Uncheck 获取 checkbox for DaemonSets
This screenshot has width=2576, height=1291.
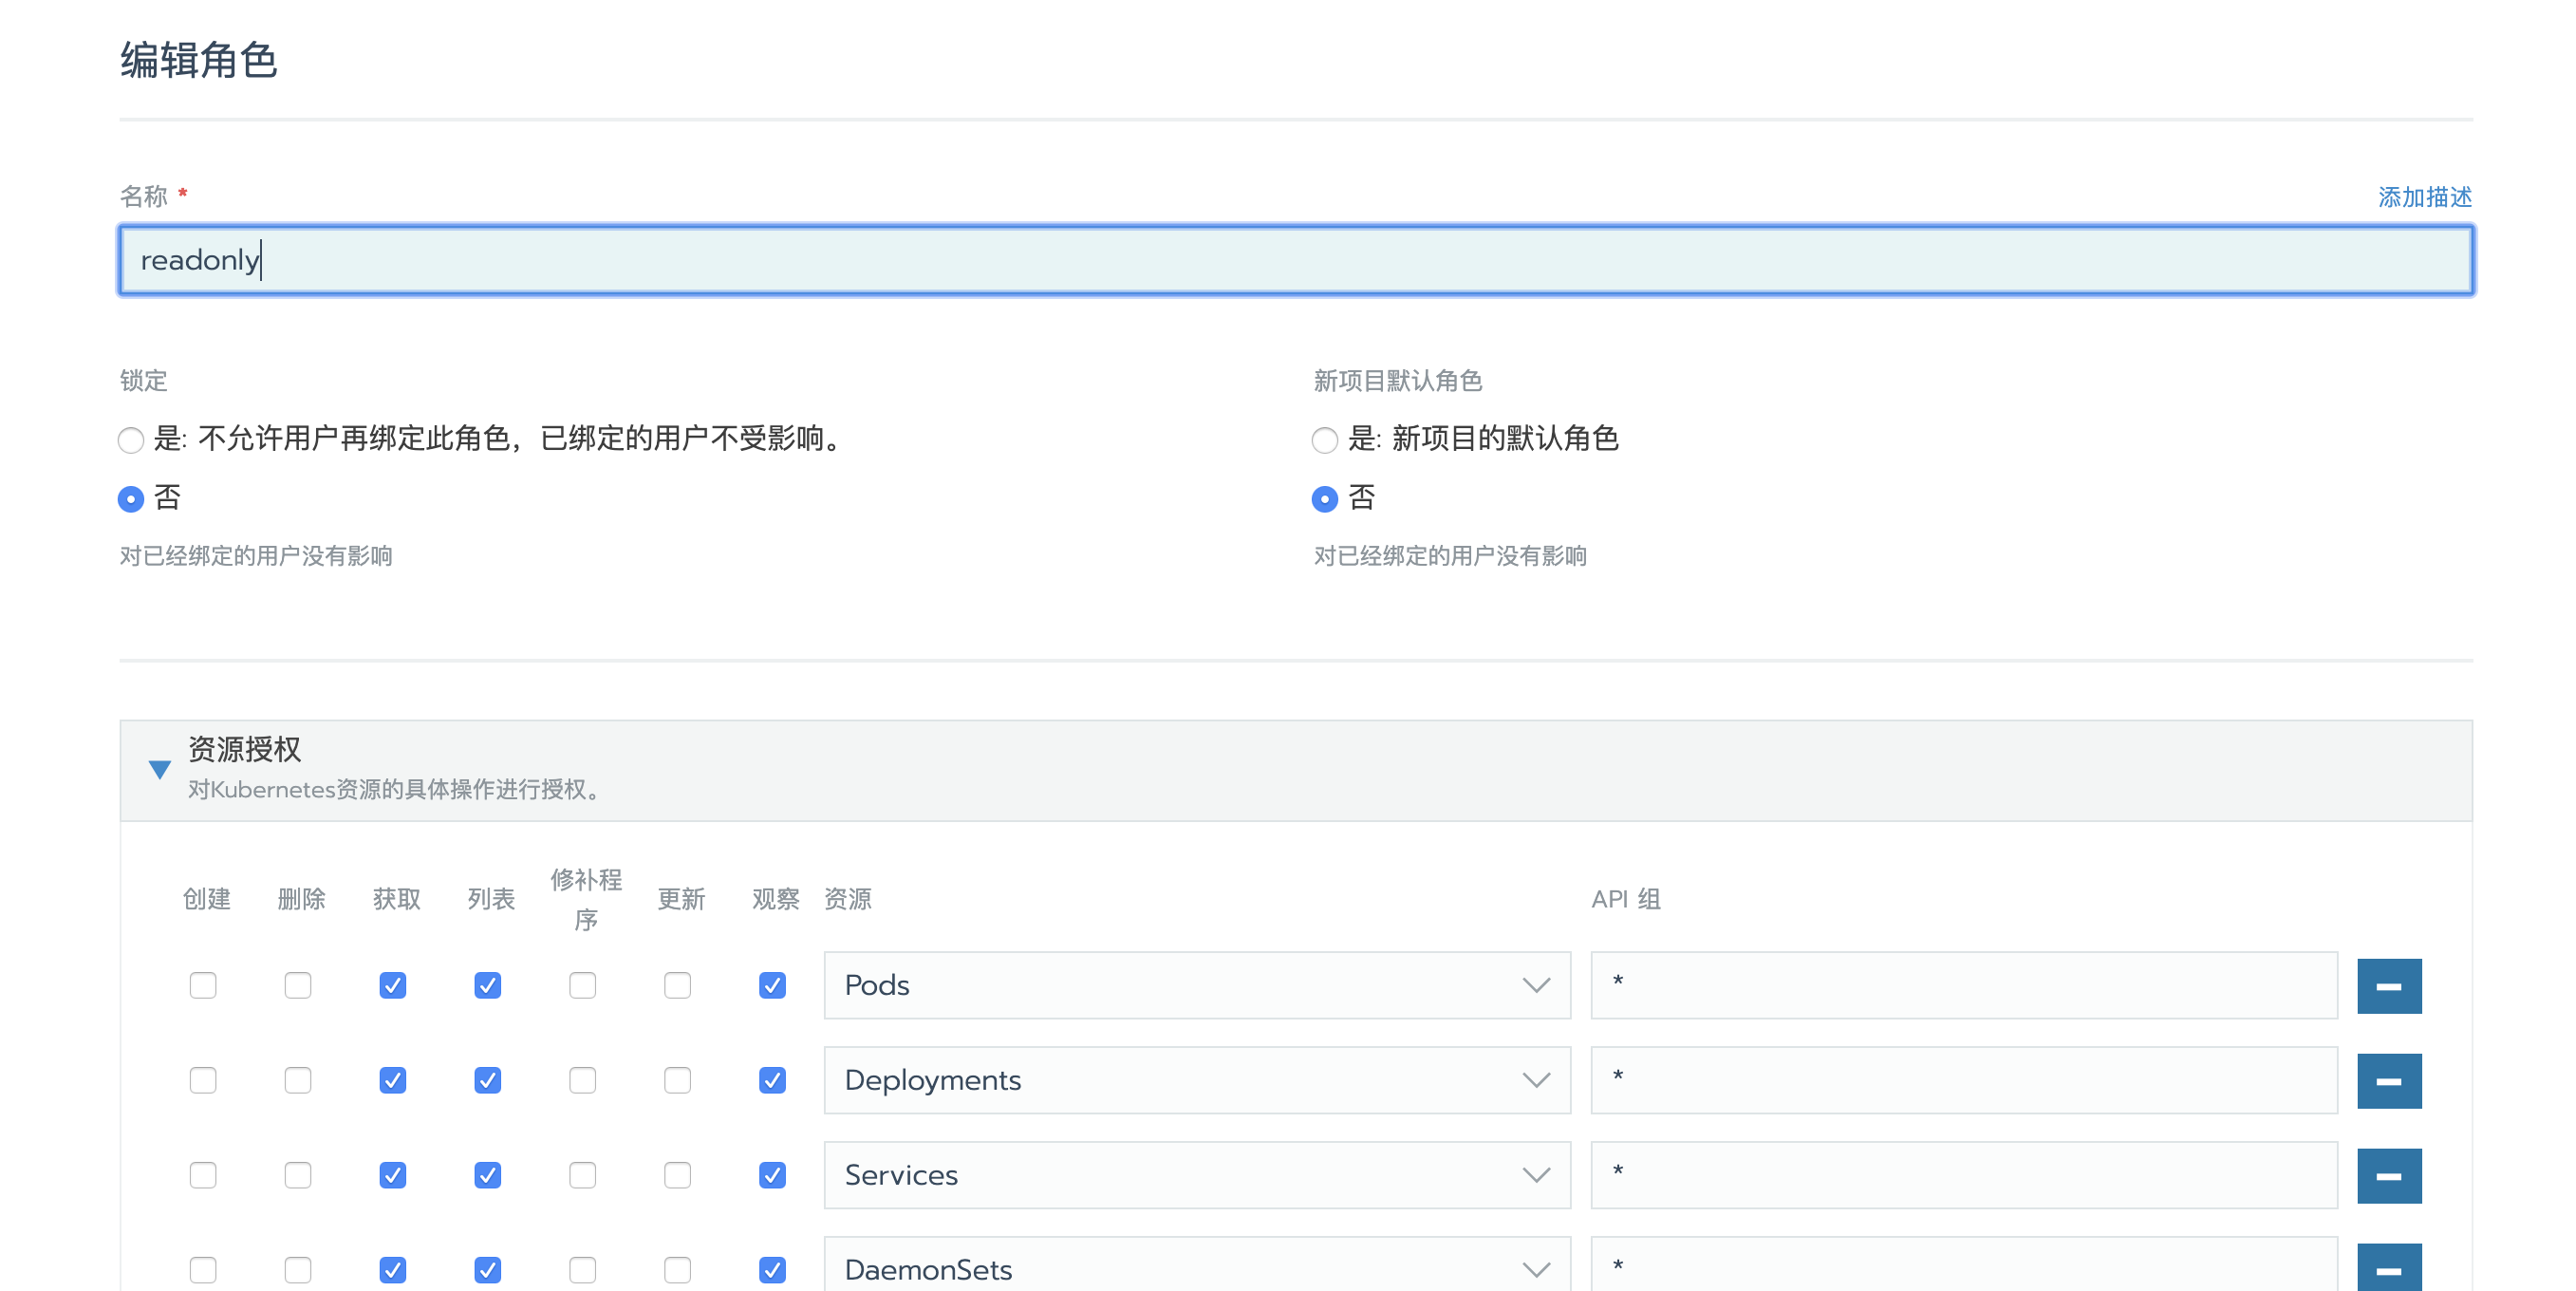393,1270
